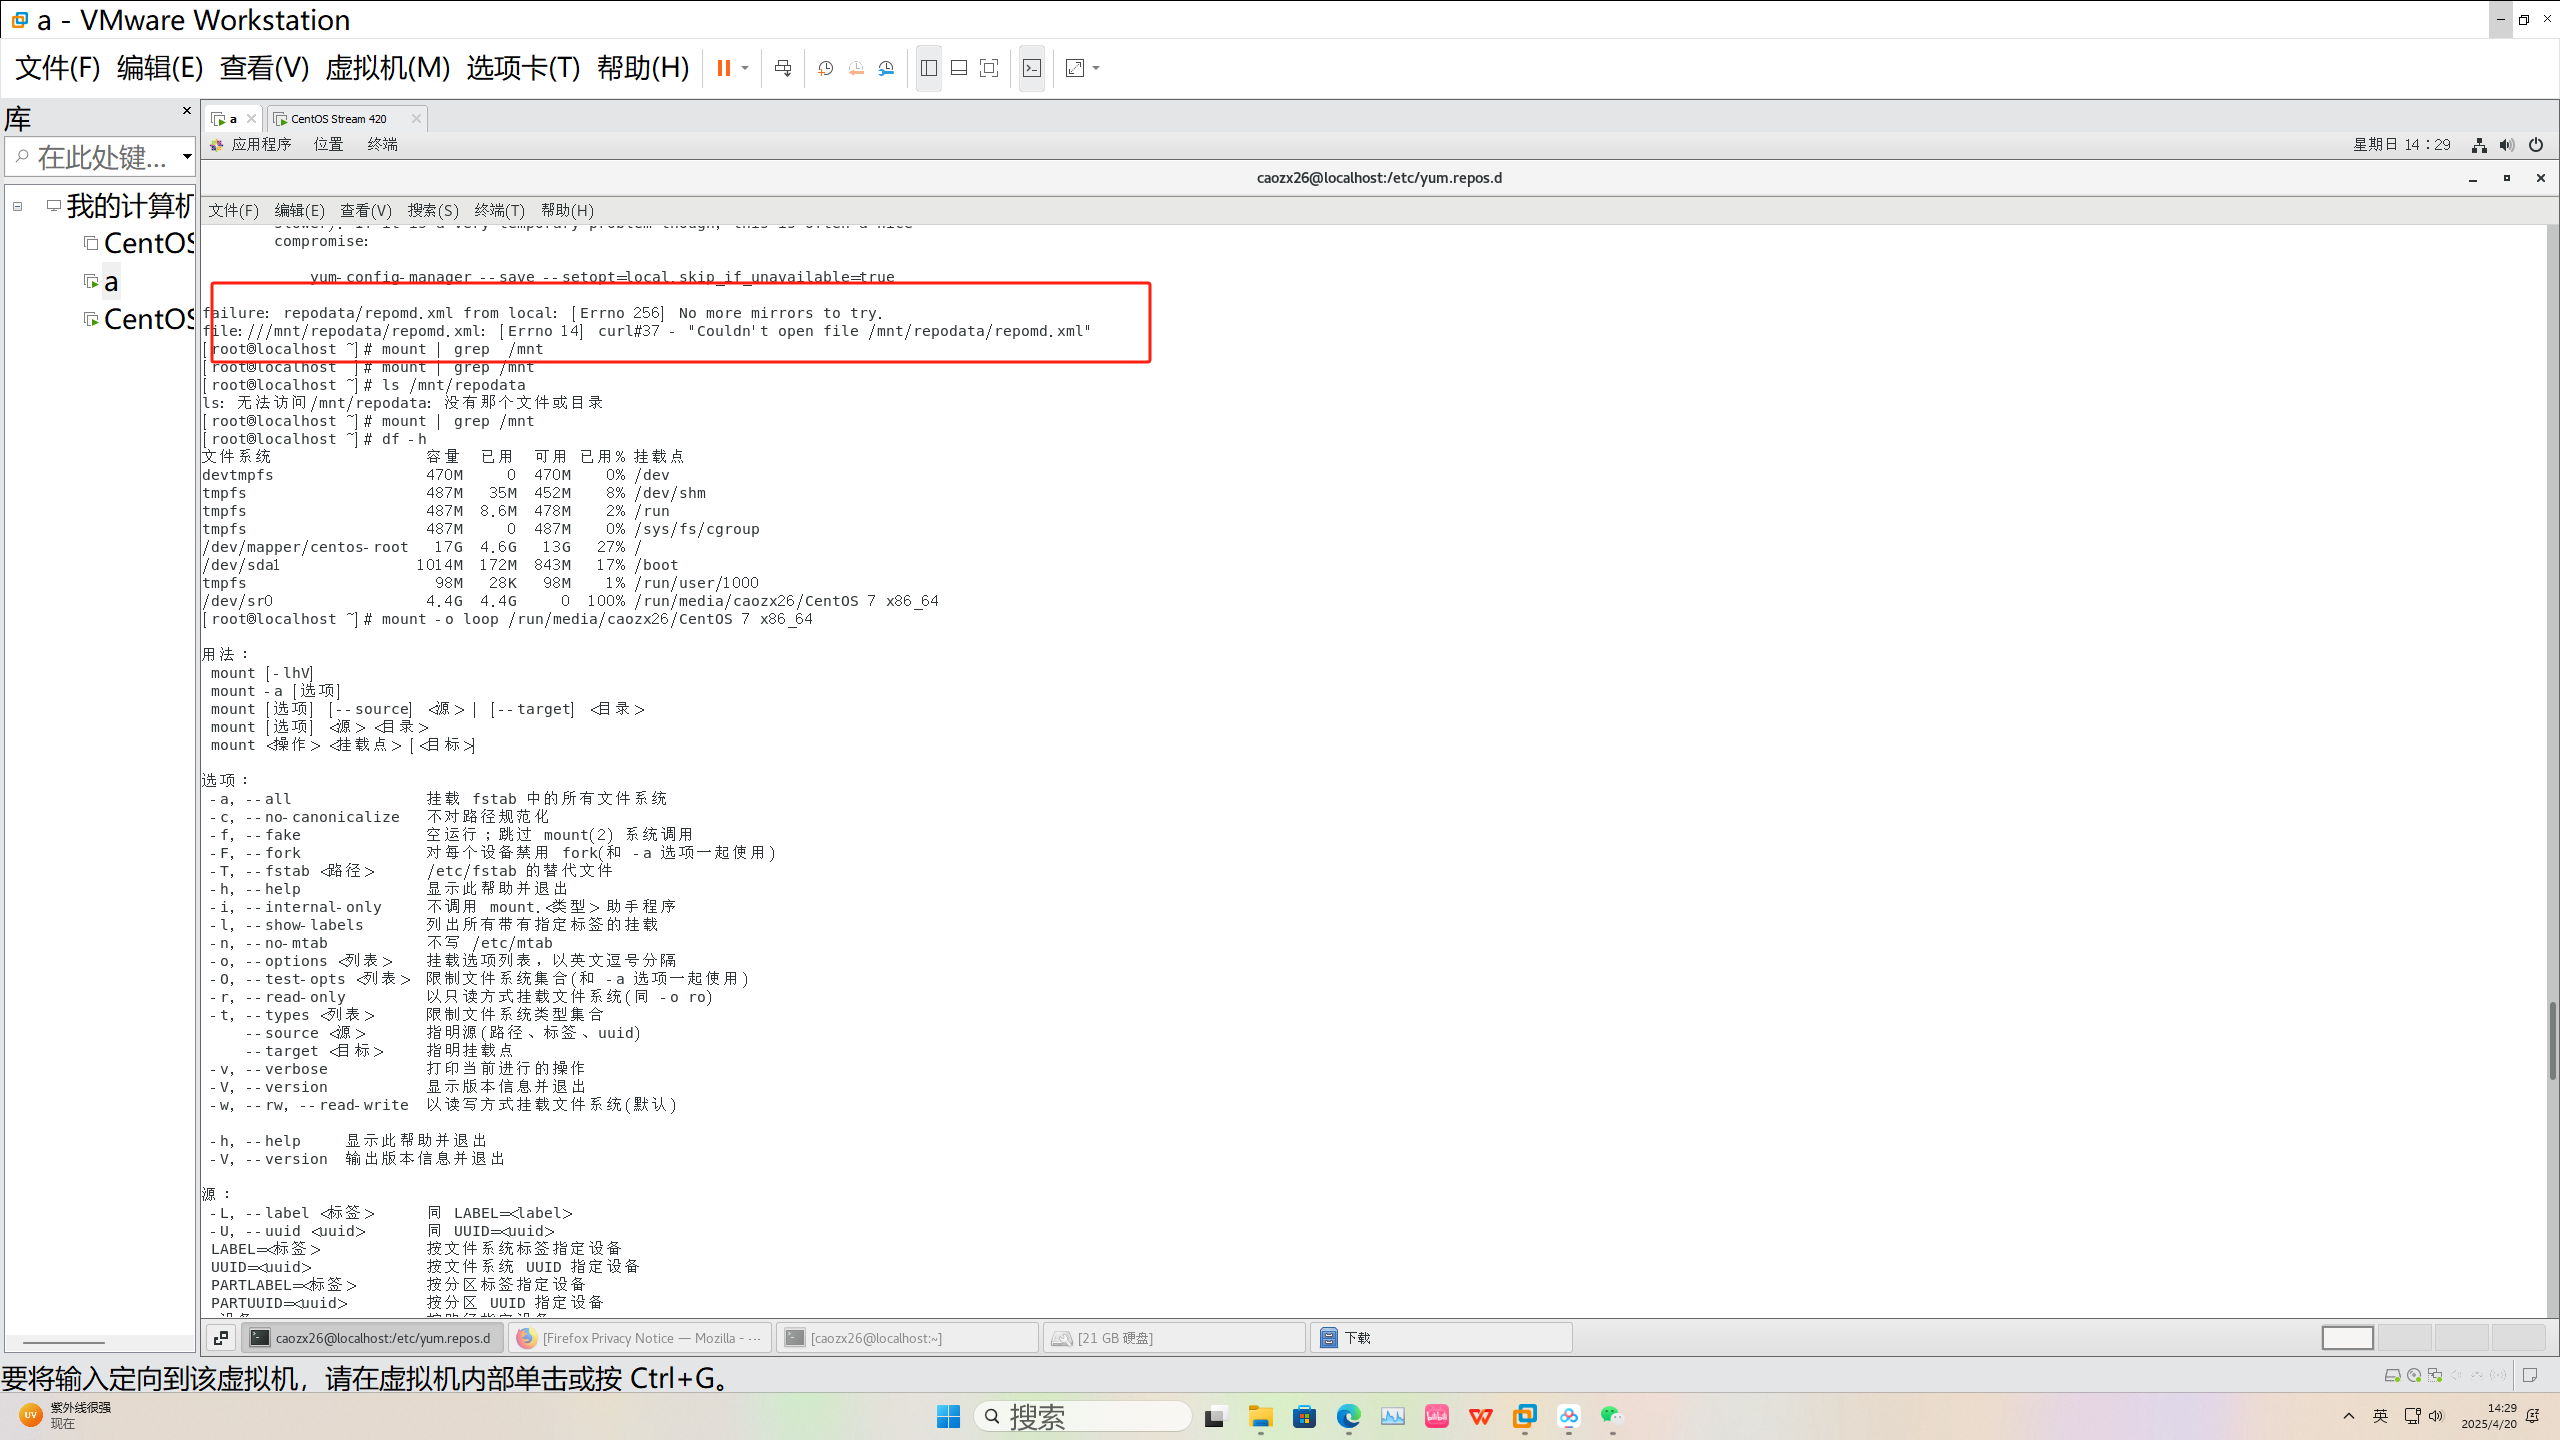This screenshot has width=2560, height=1440.
Task: Click the GNOME power icon
Action: point(2536,145)
